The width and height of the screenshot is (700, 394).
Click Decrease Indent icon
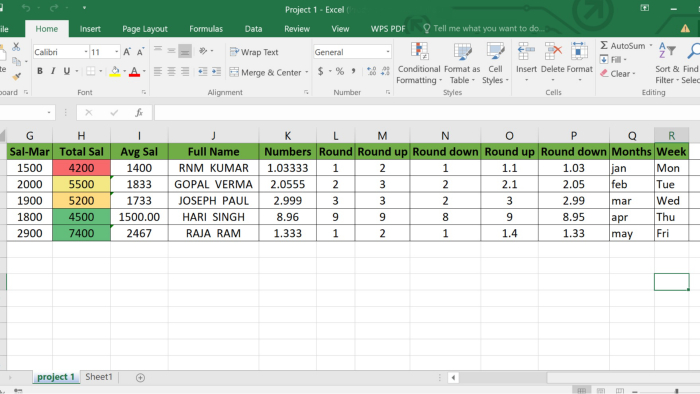203,71
